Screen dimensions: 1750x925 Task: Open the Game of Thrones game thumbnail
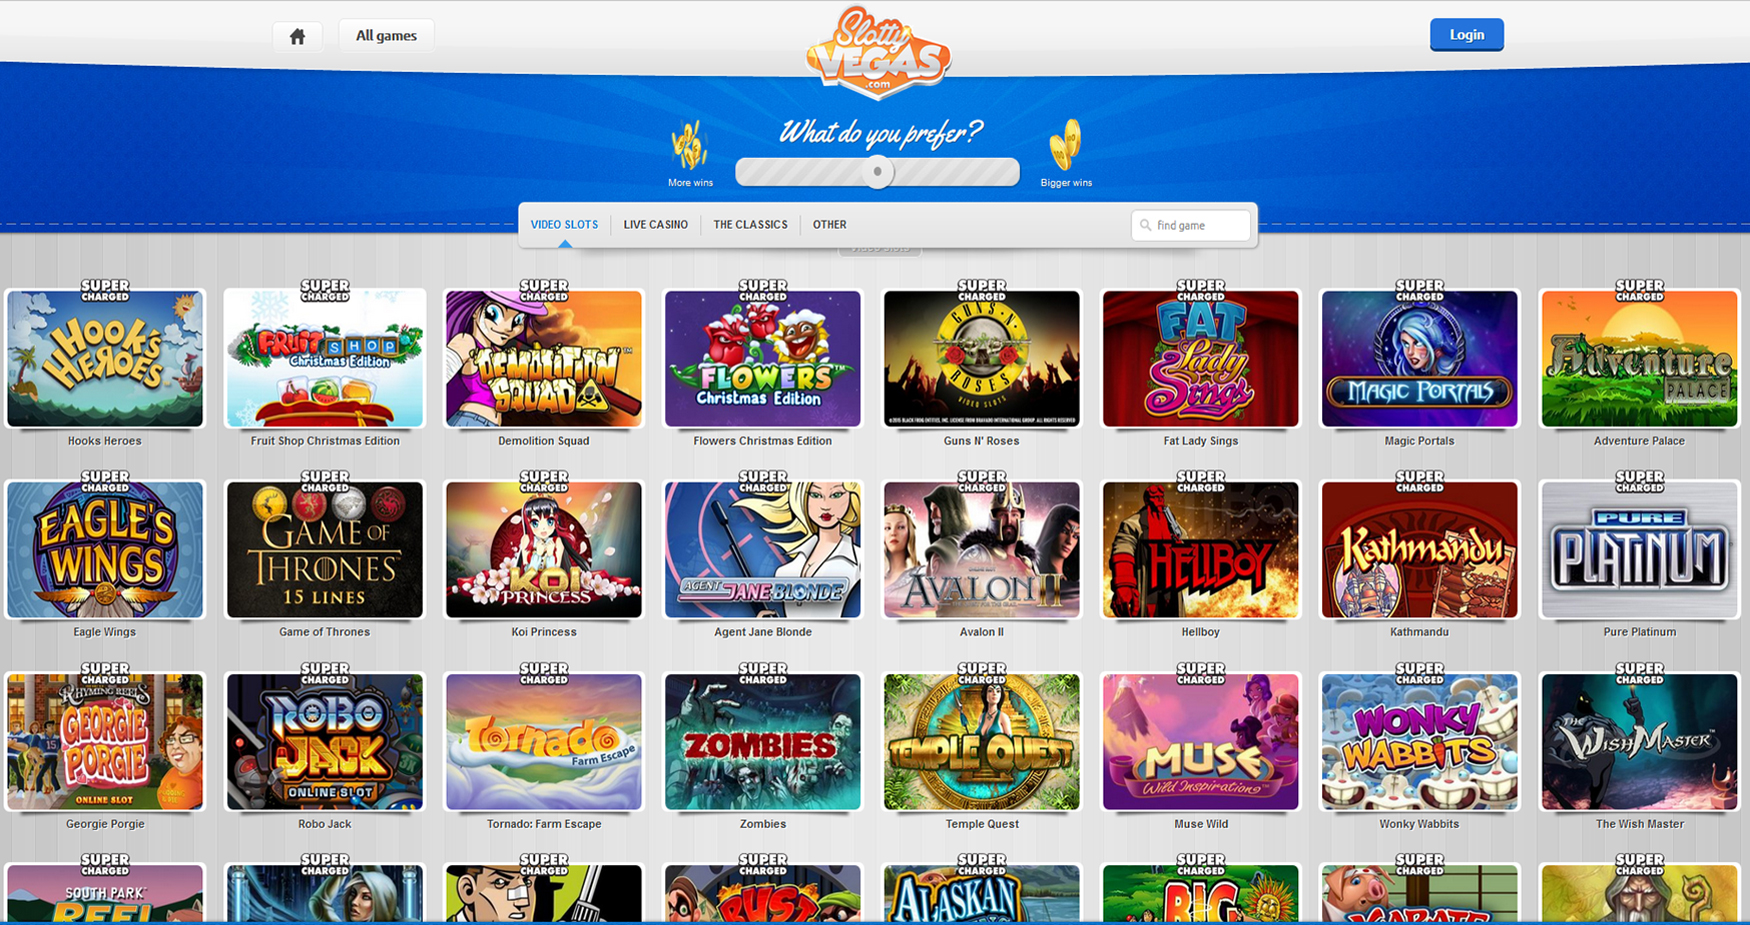[x=325, y=550]
